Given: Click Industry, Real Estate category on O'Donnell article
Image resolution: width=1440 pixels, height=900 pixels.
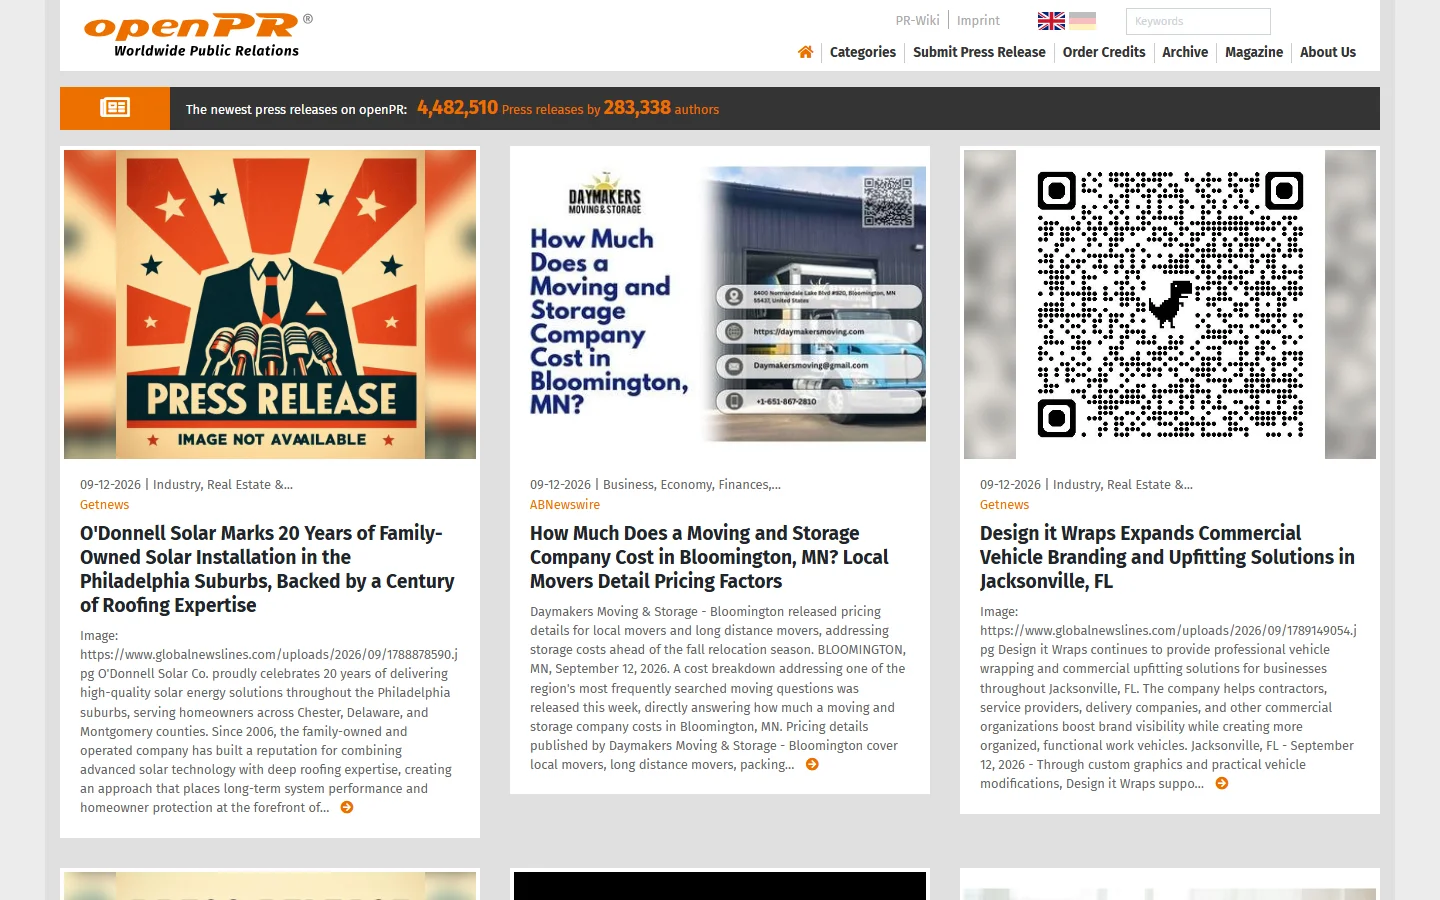Looking at the screenshot, I should pos(222,485).
